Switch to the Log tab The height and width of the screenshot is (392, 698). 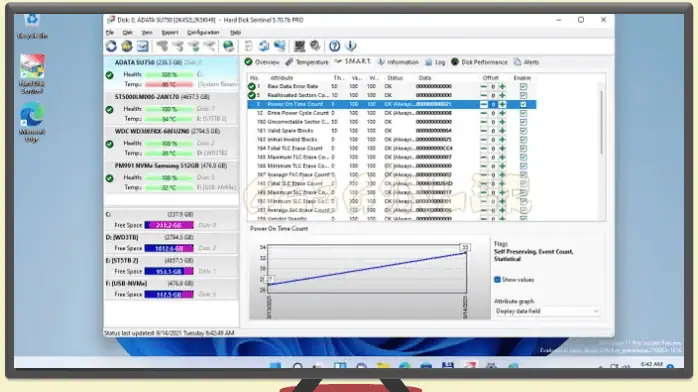[435, 62]
